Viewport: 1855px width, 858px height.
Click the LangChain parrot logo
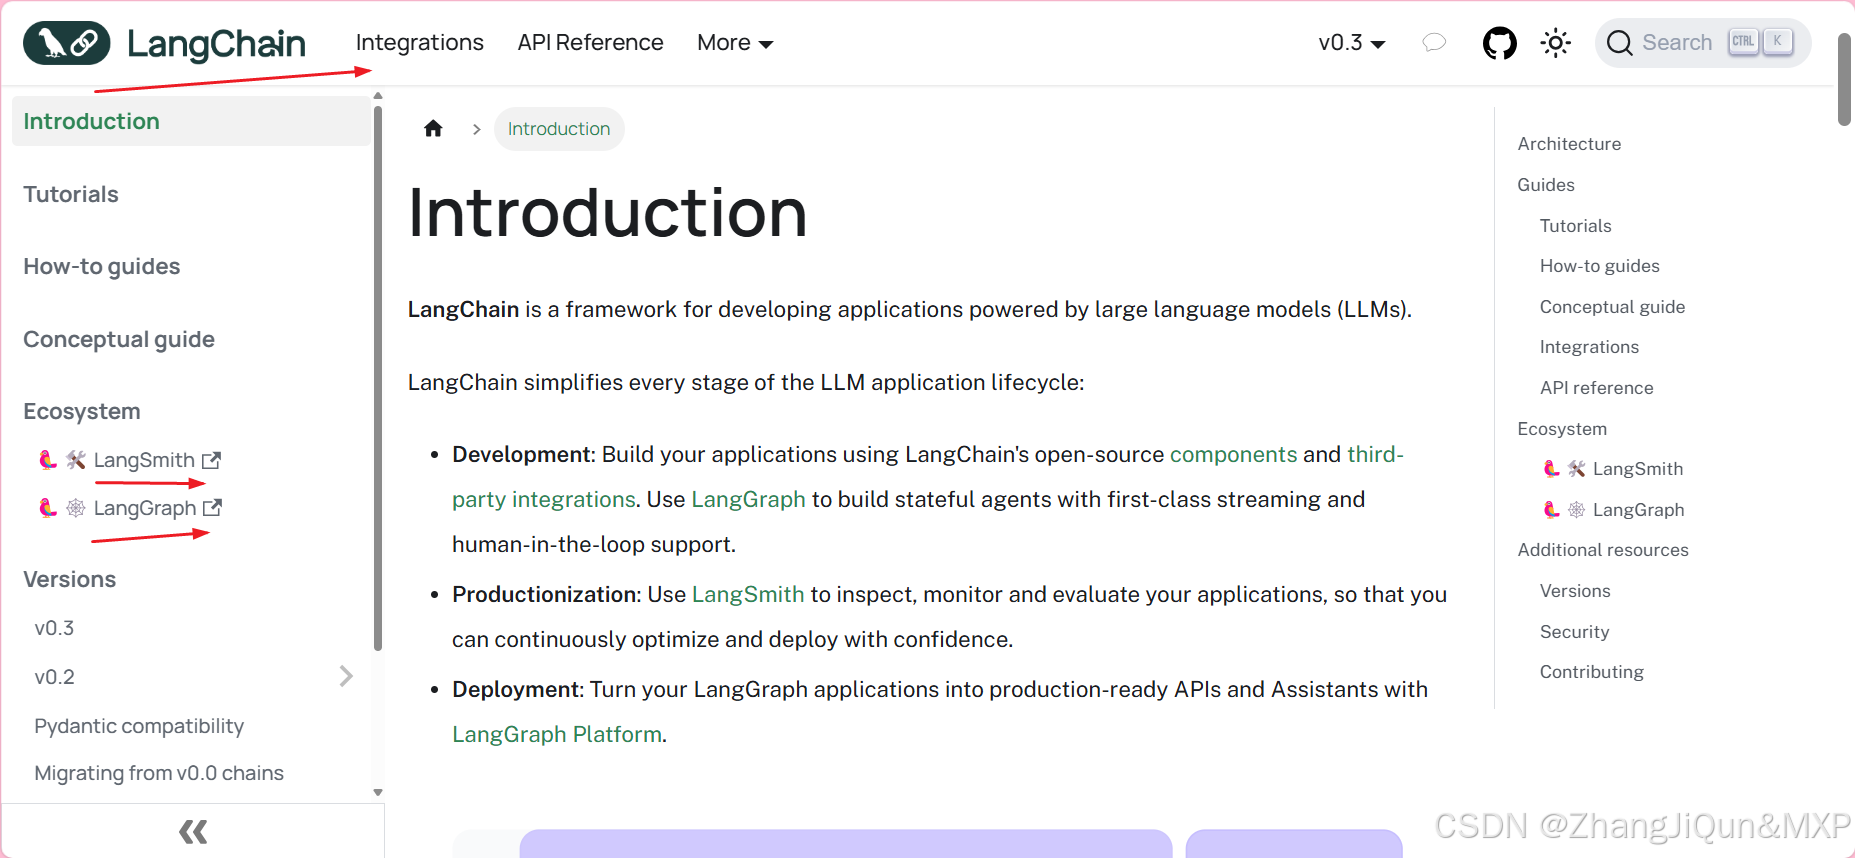tap(66, 43)
